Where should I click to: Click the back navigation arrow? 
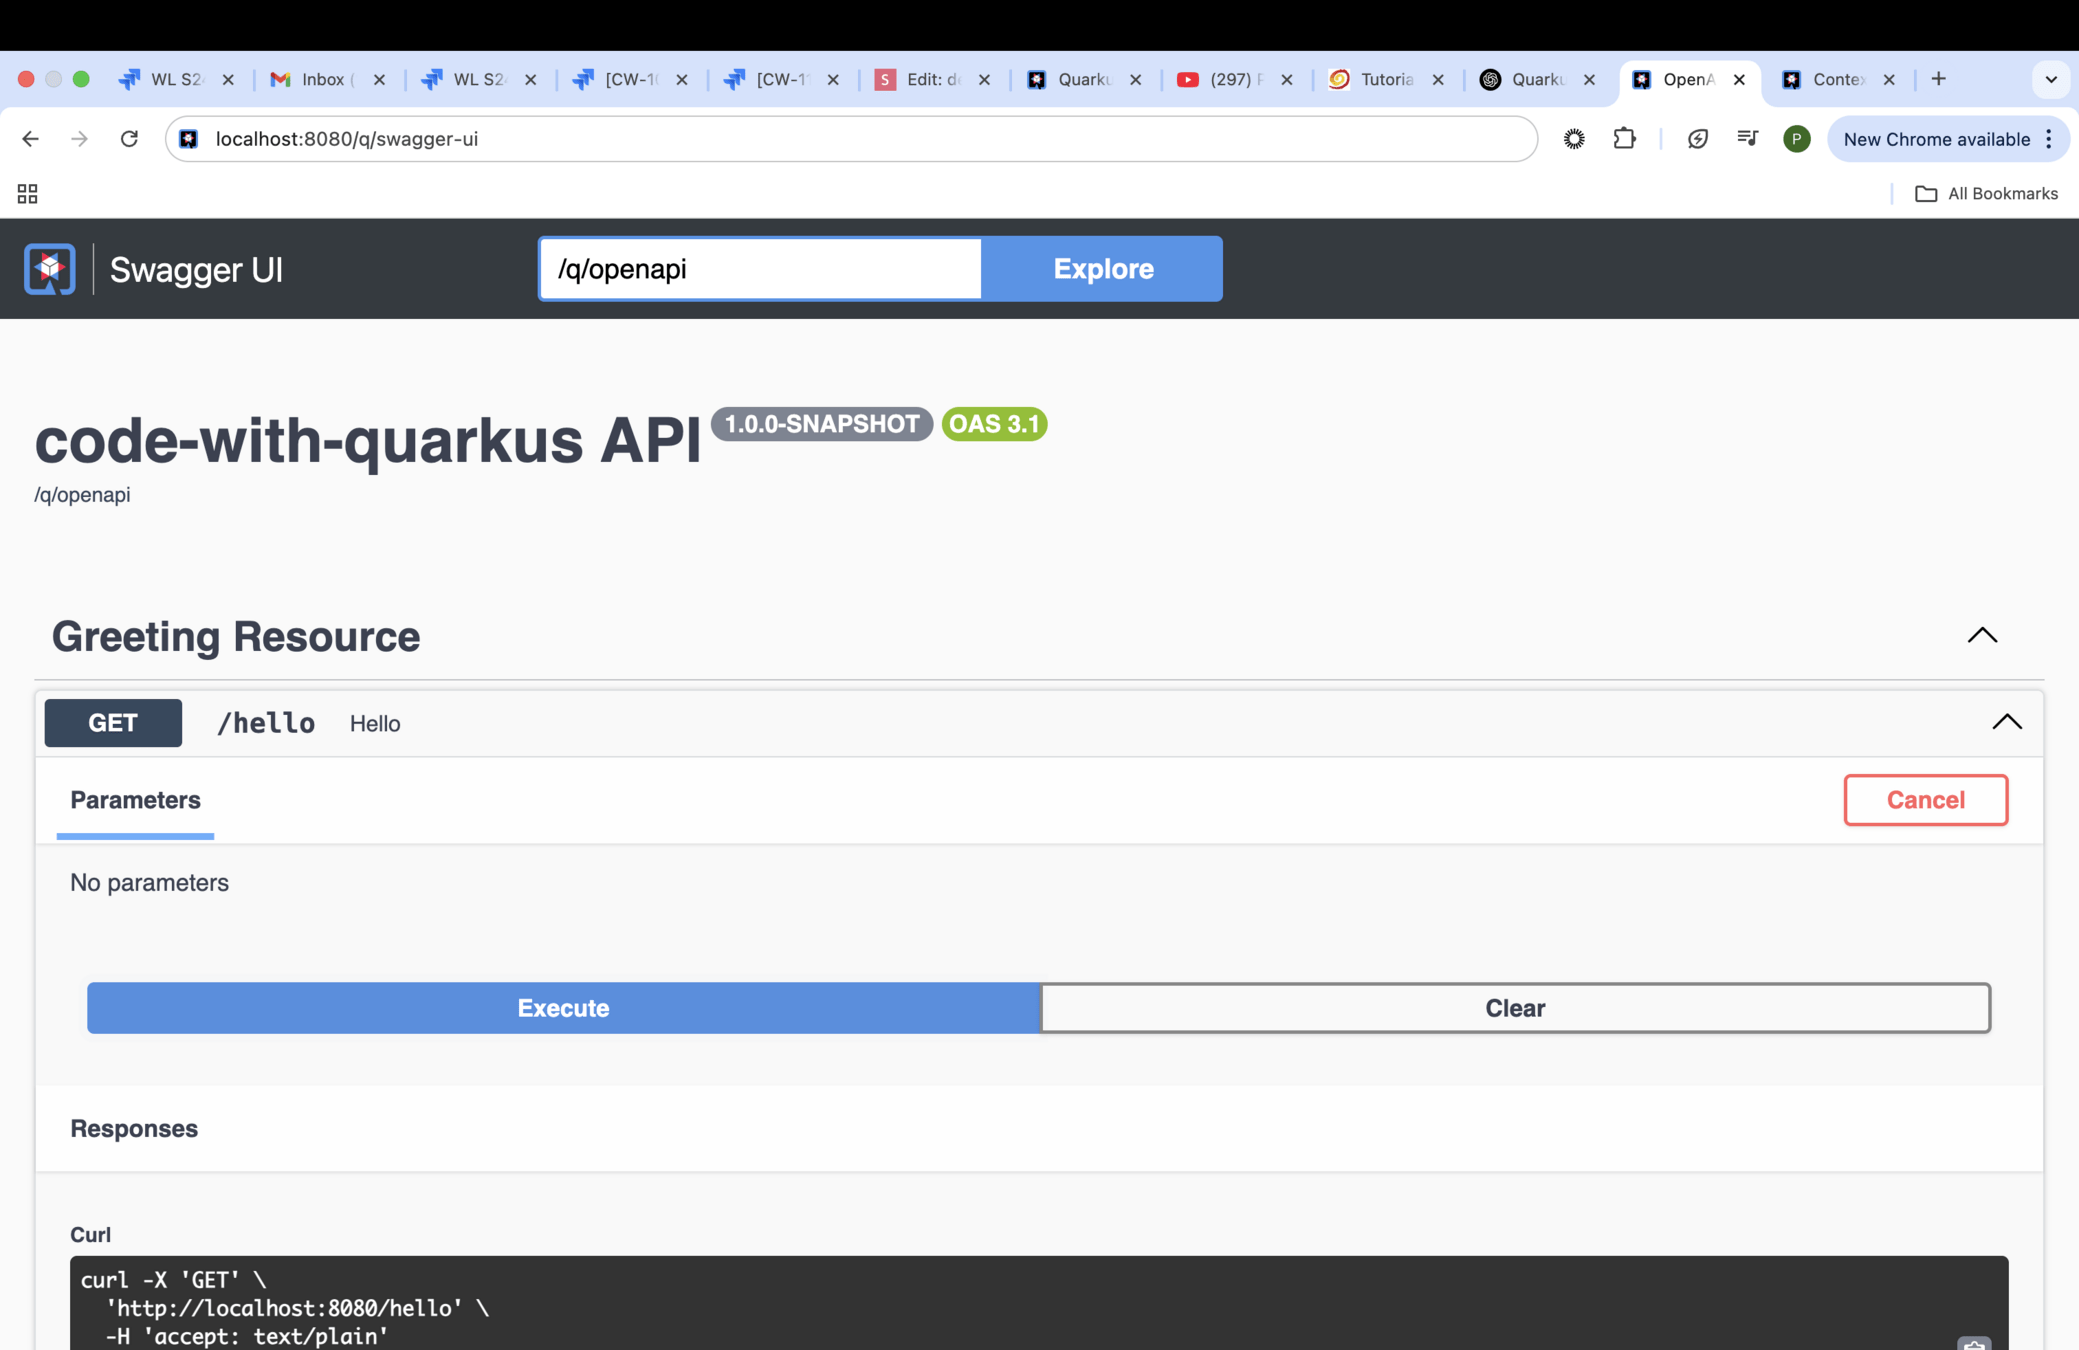point(30,139)
